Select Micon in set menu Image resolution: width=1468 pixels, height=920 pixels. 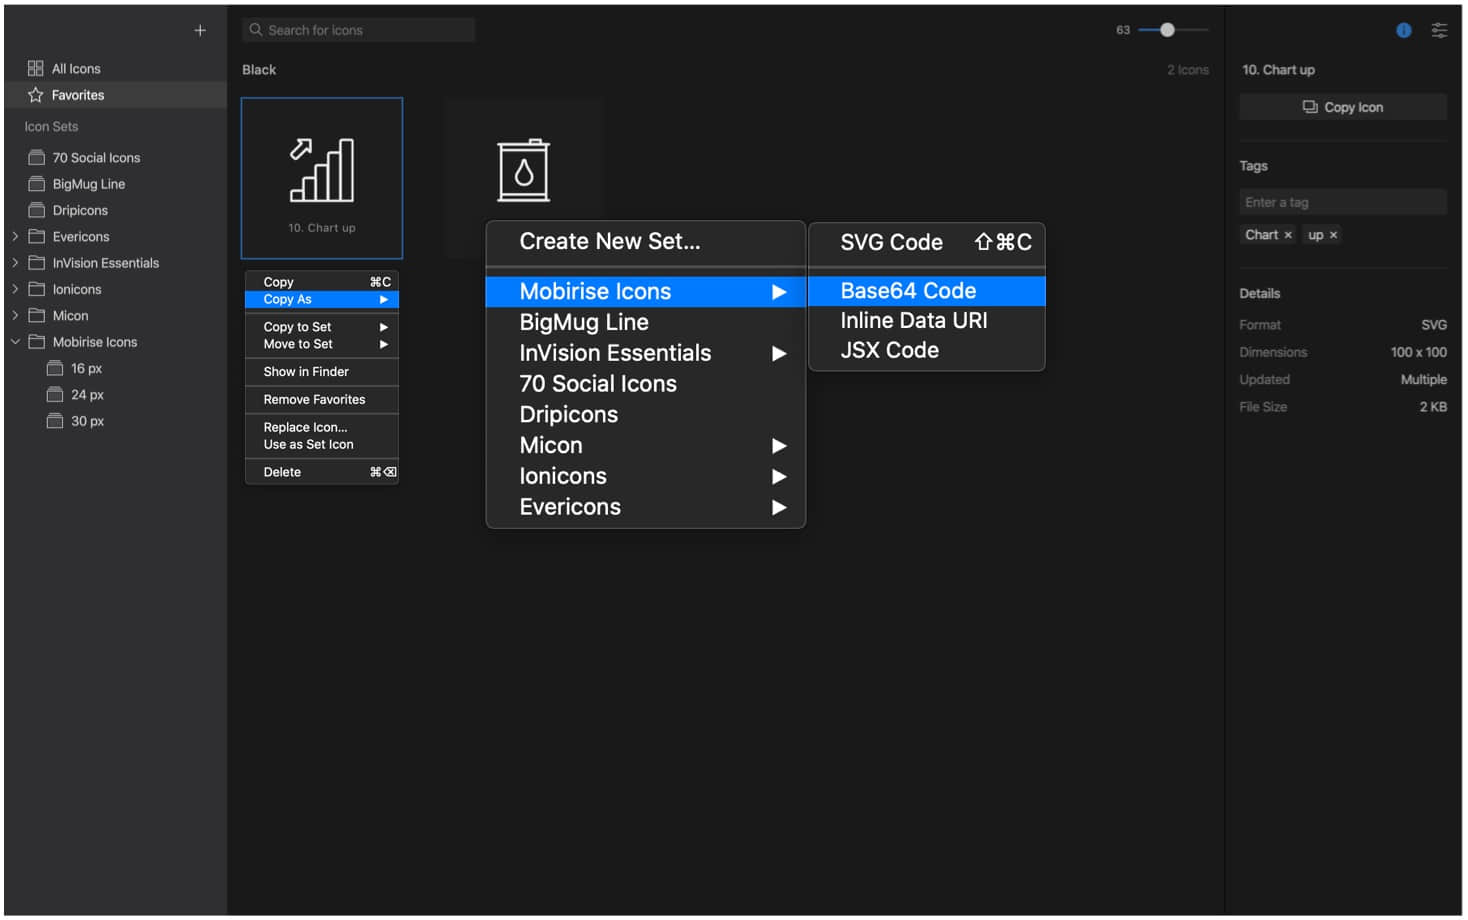click(646, 446)
